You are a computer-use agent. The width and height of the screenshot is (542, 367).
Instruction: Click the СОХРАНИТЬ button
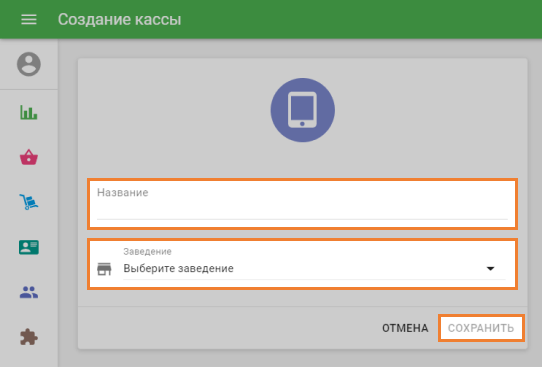481,328
